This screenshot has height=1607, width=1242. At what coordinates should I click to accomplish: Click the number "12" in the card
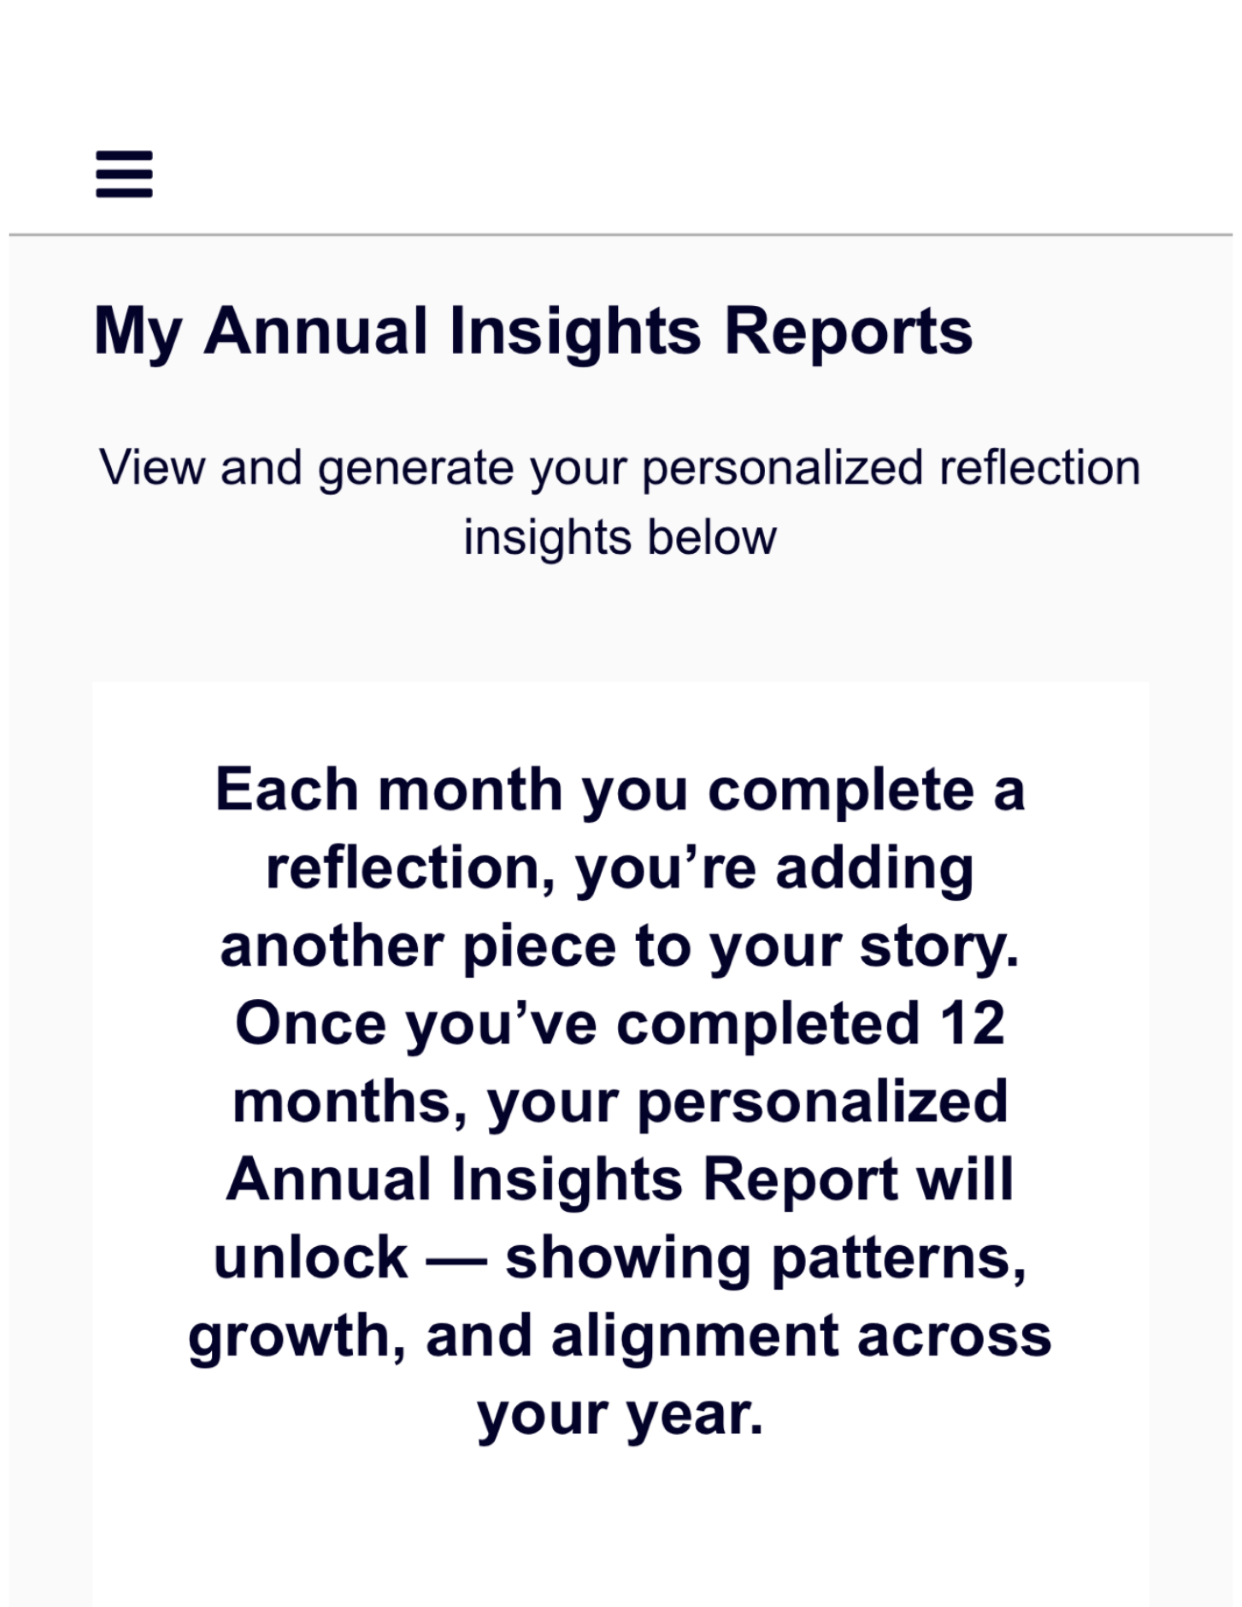coord(972,1024)
